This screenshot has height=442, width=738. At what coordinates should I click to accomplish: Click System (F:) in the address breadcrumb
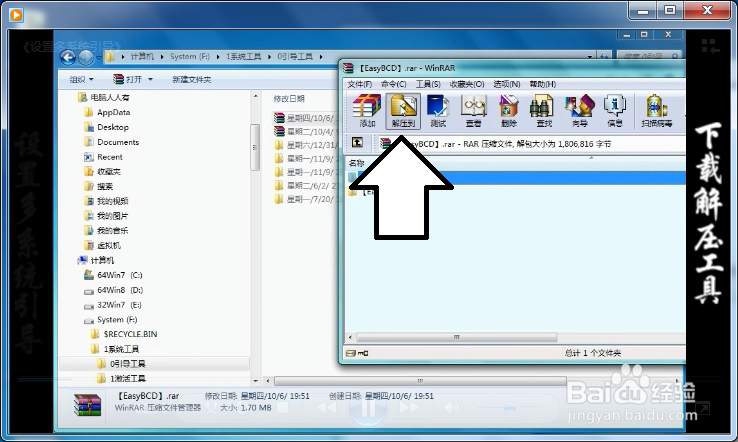pyautogui.click(x=190, y=56)
